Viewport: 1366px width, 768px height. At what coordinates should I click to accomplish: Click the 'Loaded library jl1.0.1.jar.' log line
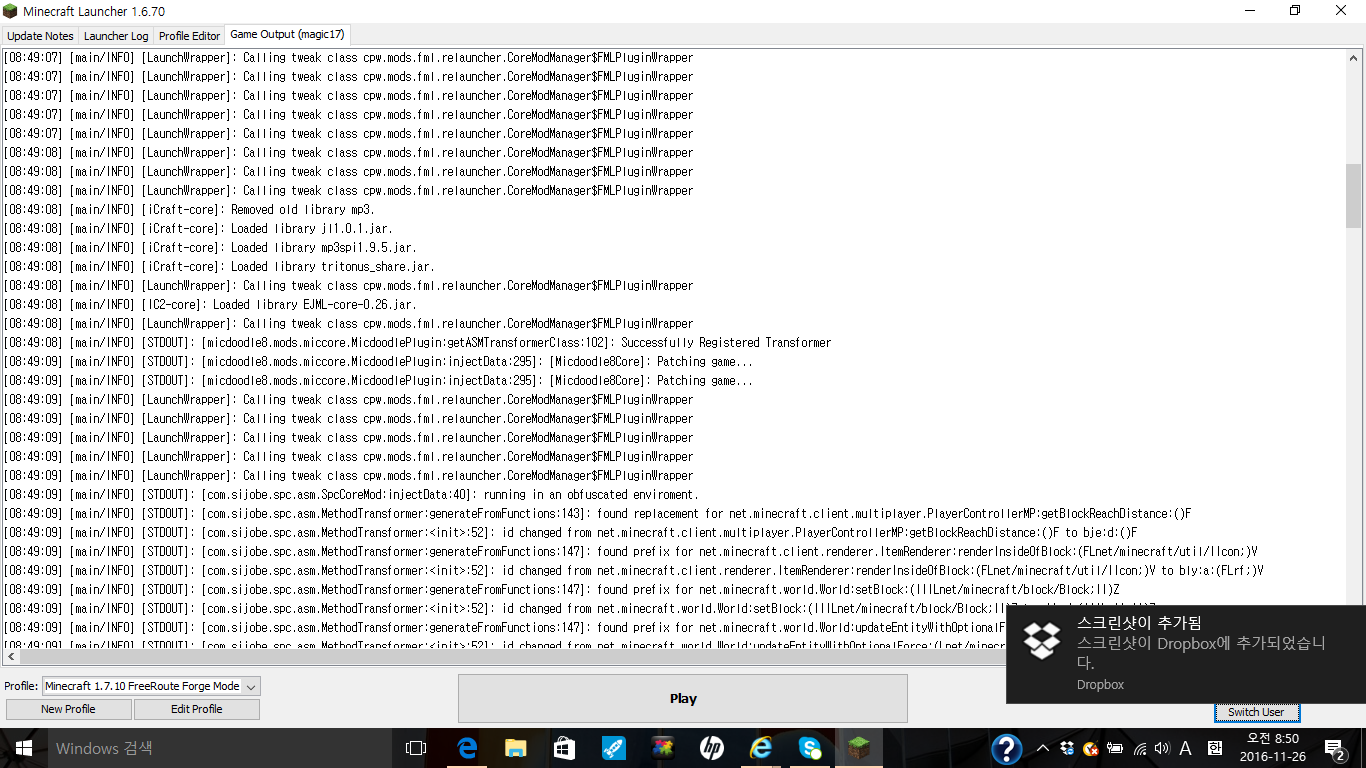click(x=198, y=228)
